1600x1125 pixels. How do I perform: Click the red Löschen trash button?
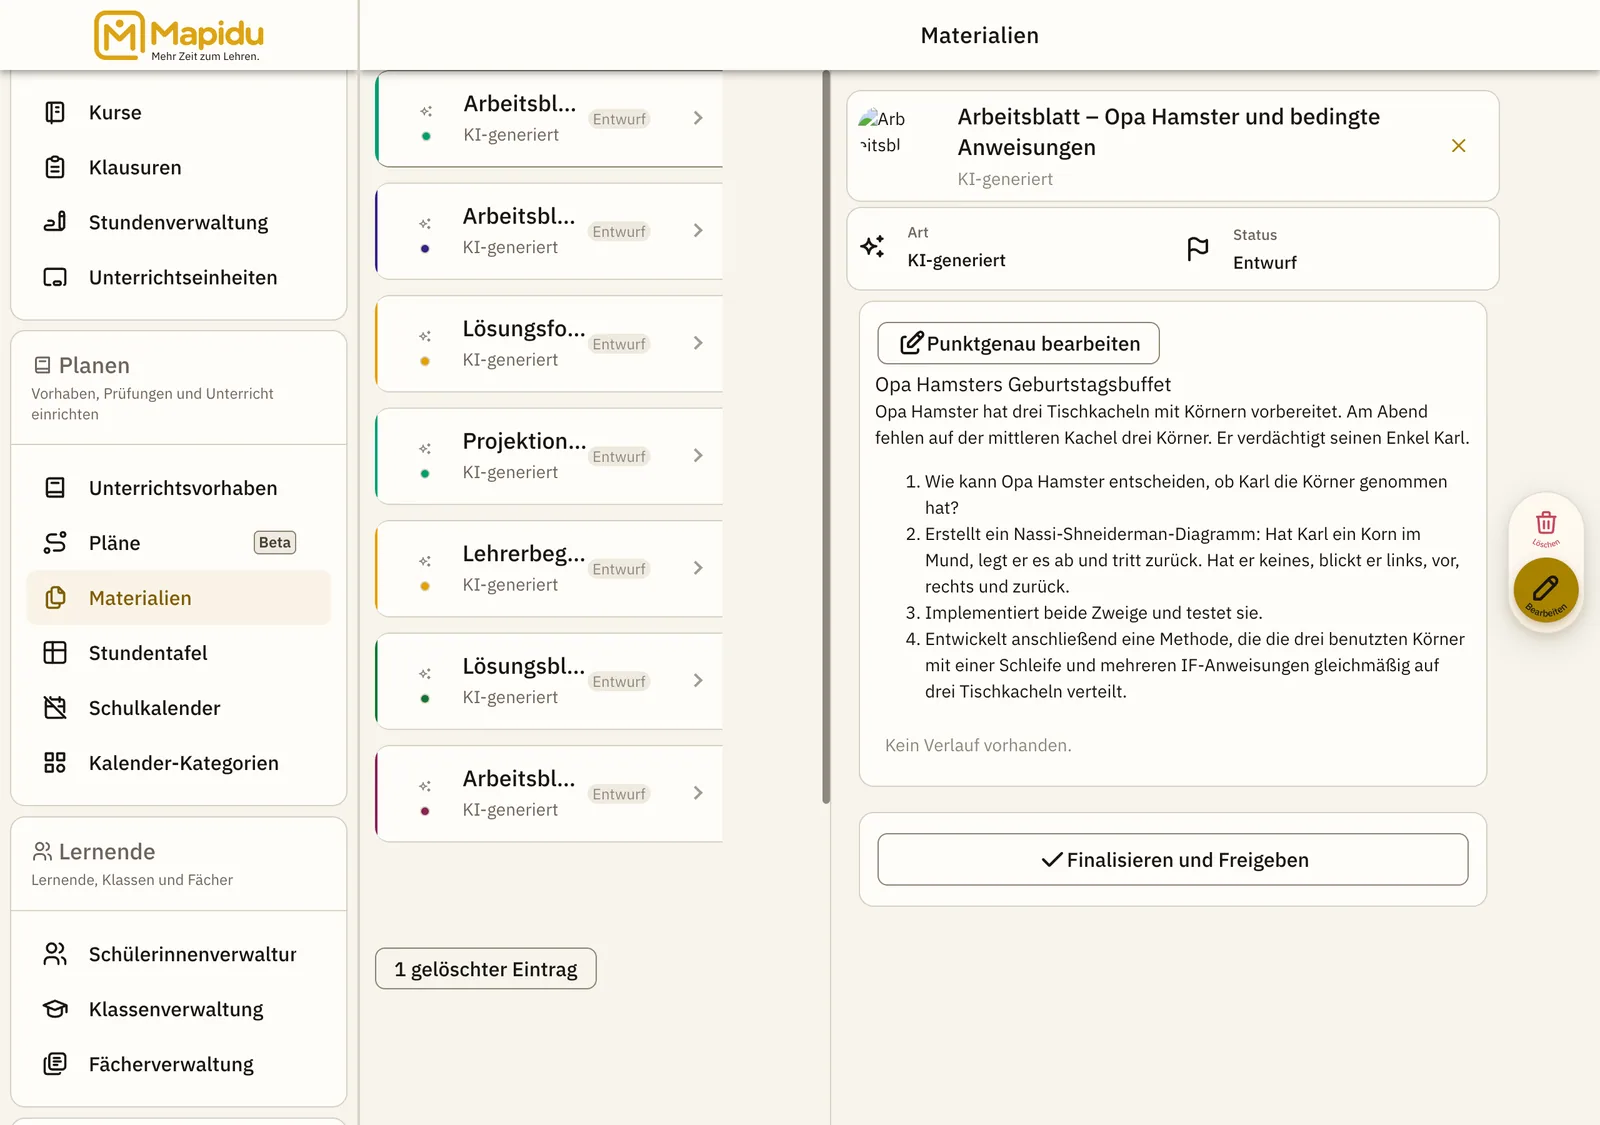click(1546, 526)
